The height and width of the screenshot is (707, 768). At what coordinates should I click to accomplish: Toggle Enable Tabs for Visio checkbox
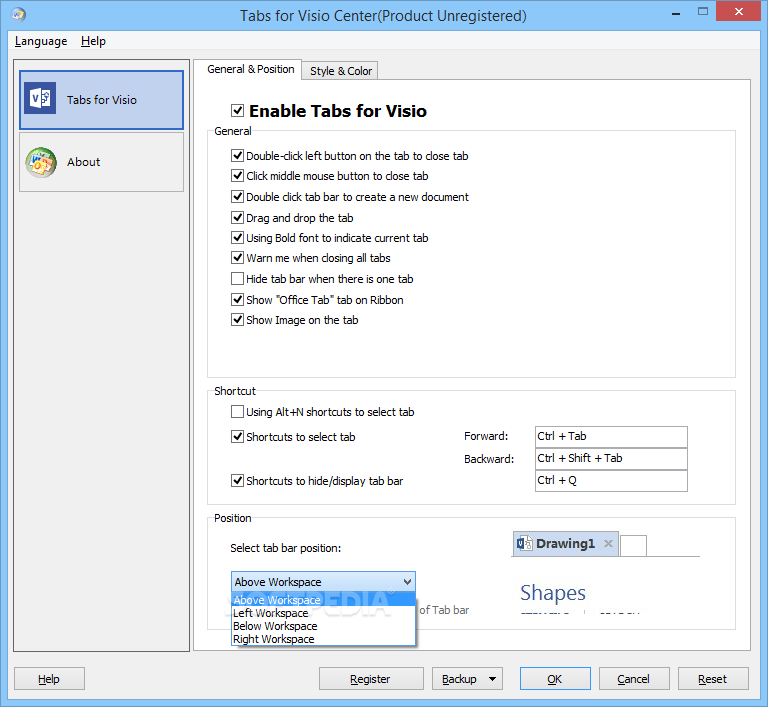pos(238,111)
